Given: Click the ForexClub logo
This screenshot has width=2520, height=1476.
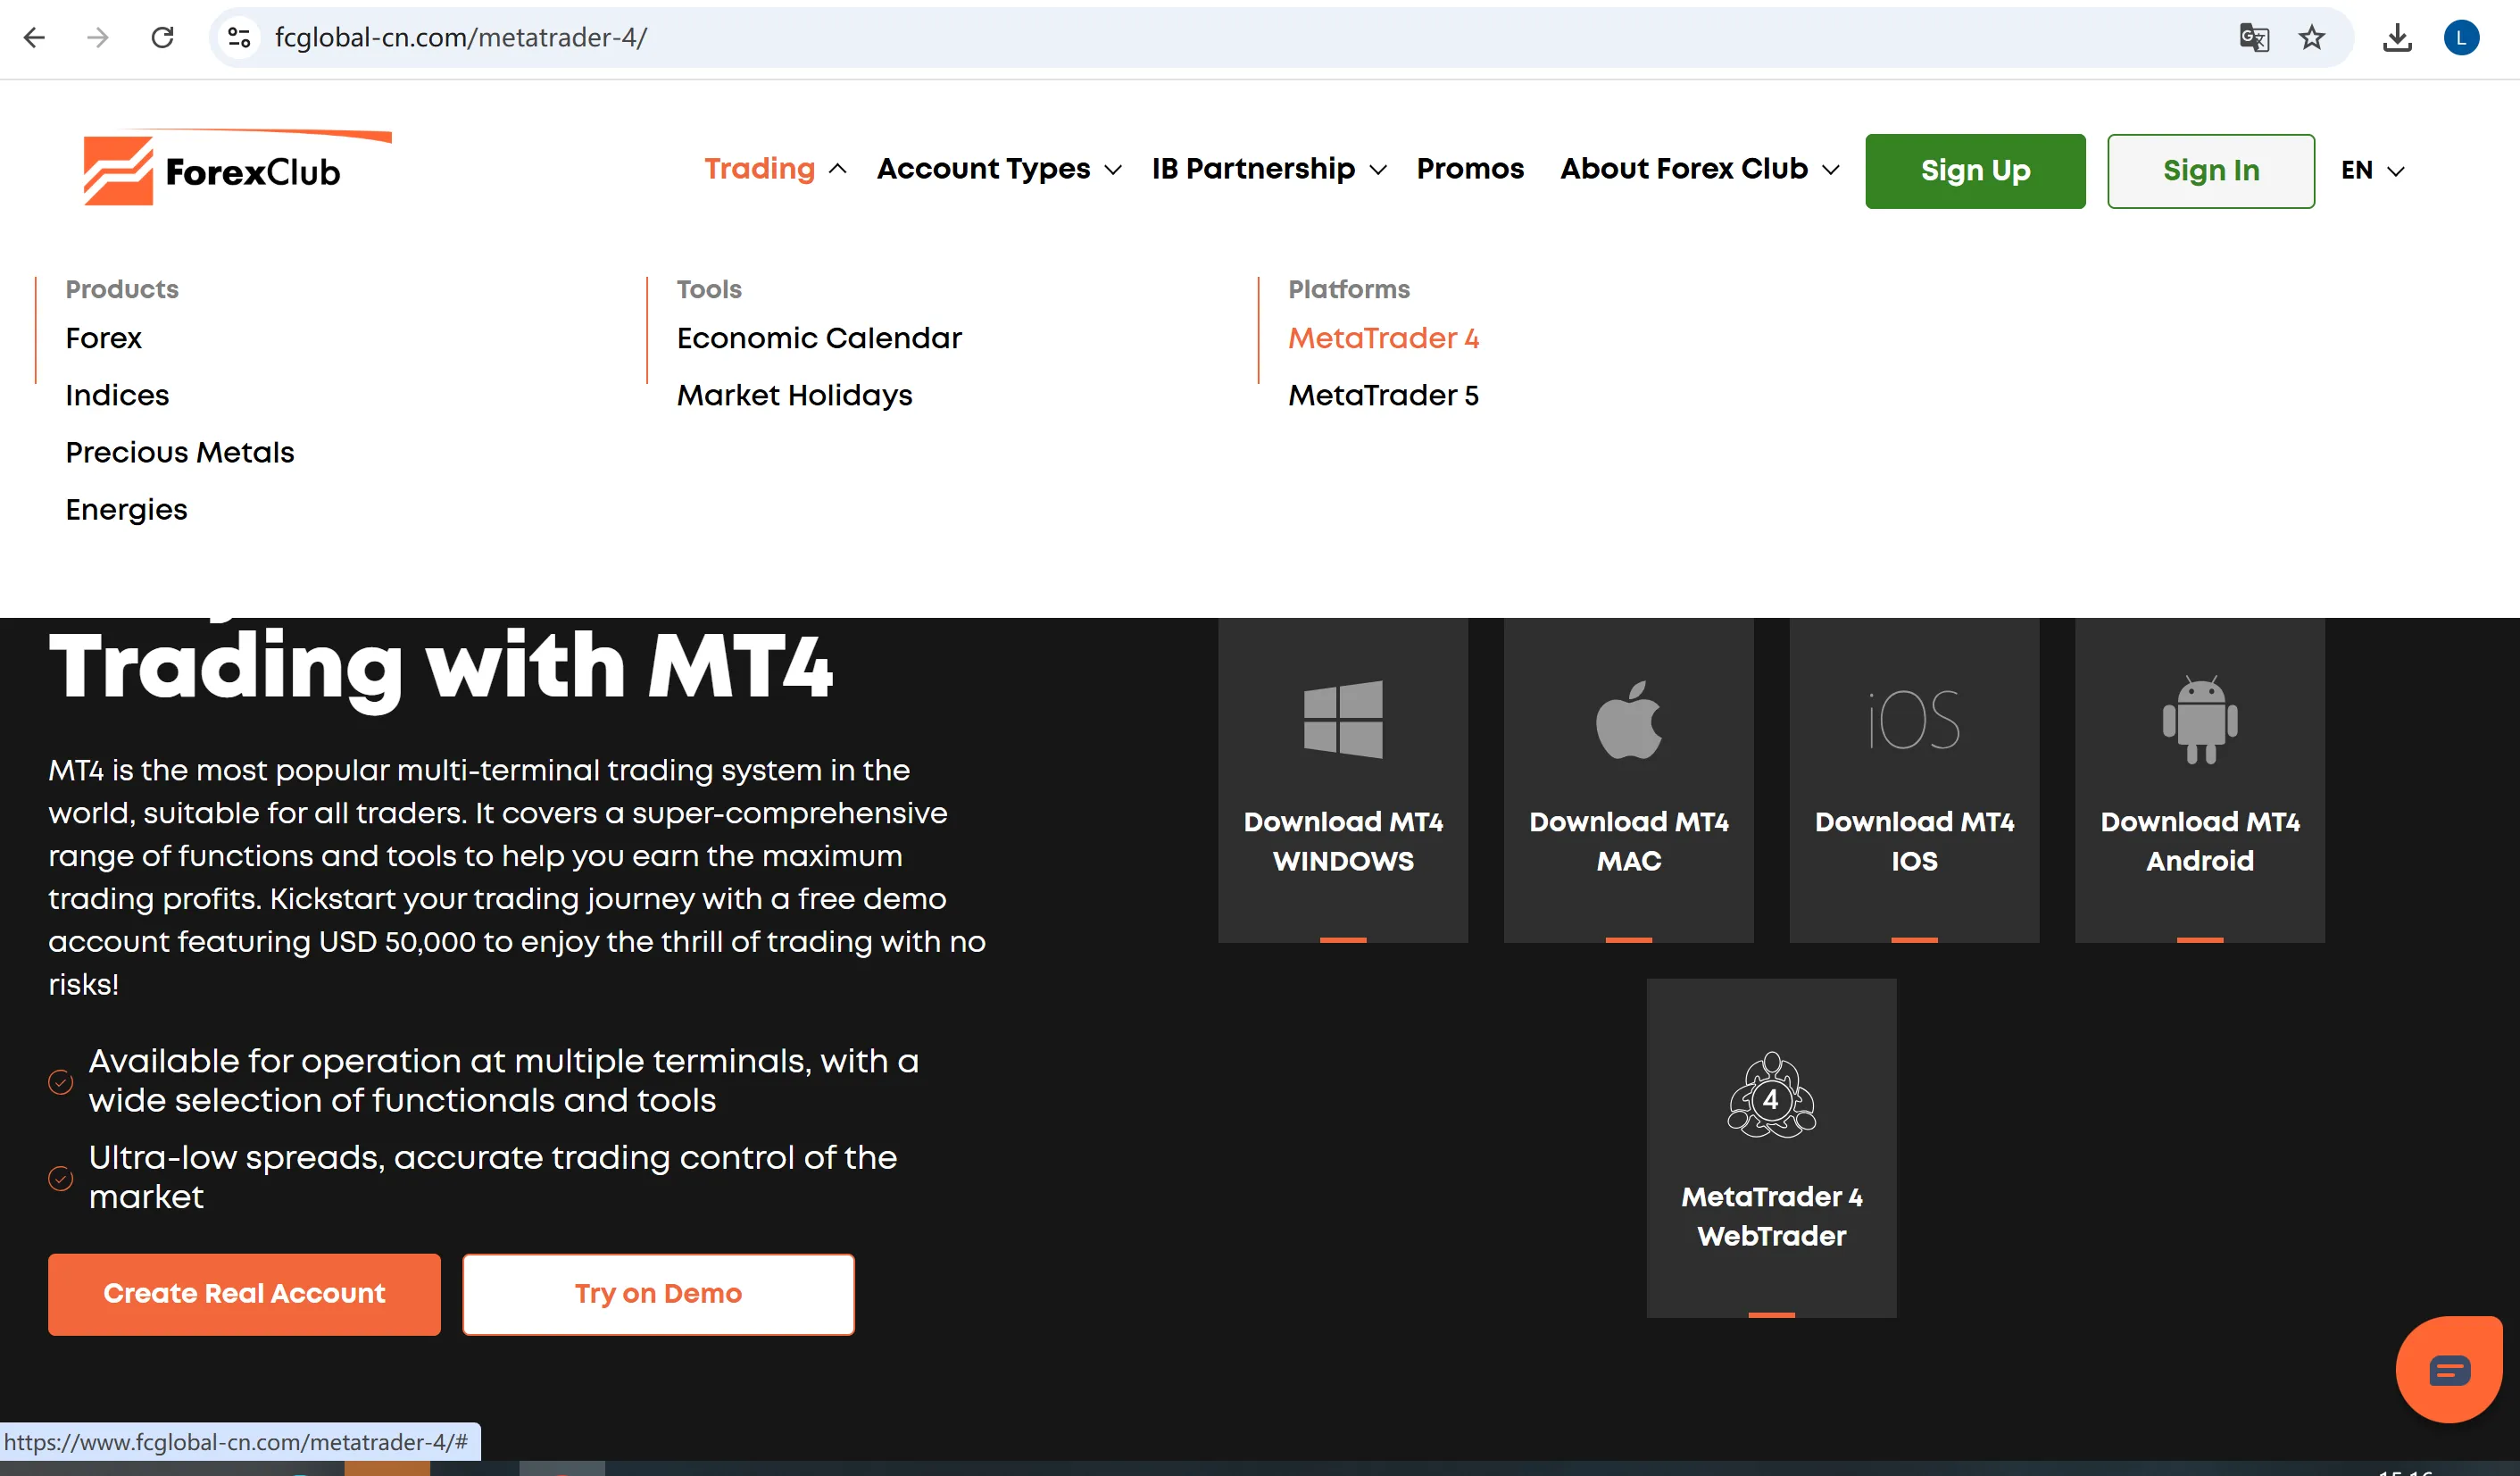Looking at the screenshot, I should coord(237,167).
